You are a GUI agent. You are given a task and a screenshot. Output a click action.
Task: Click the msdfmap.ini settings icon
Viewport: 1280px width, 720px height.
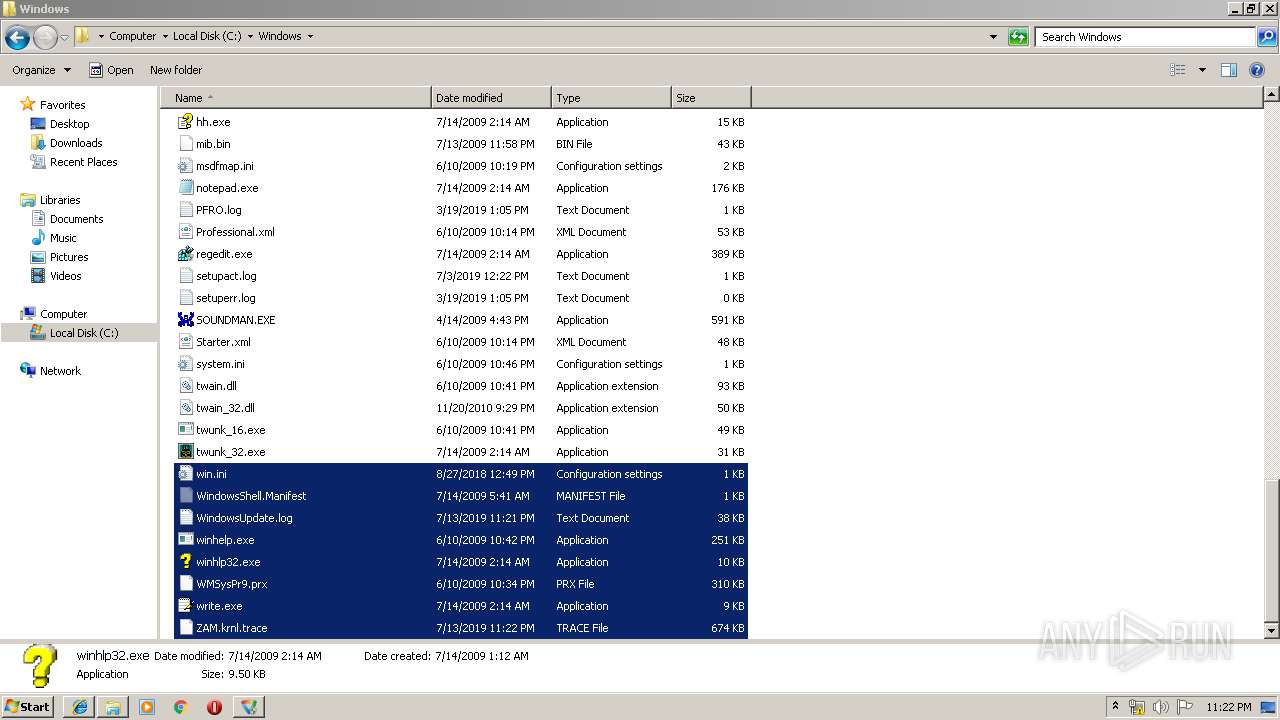(185, 166)
